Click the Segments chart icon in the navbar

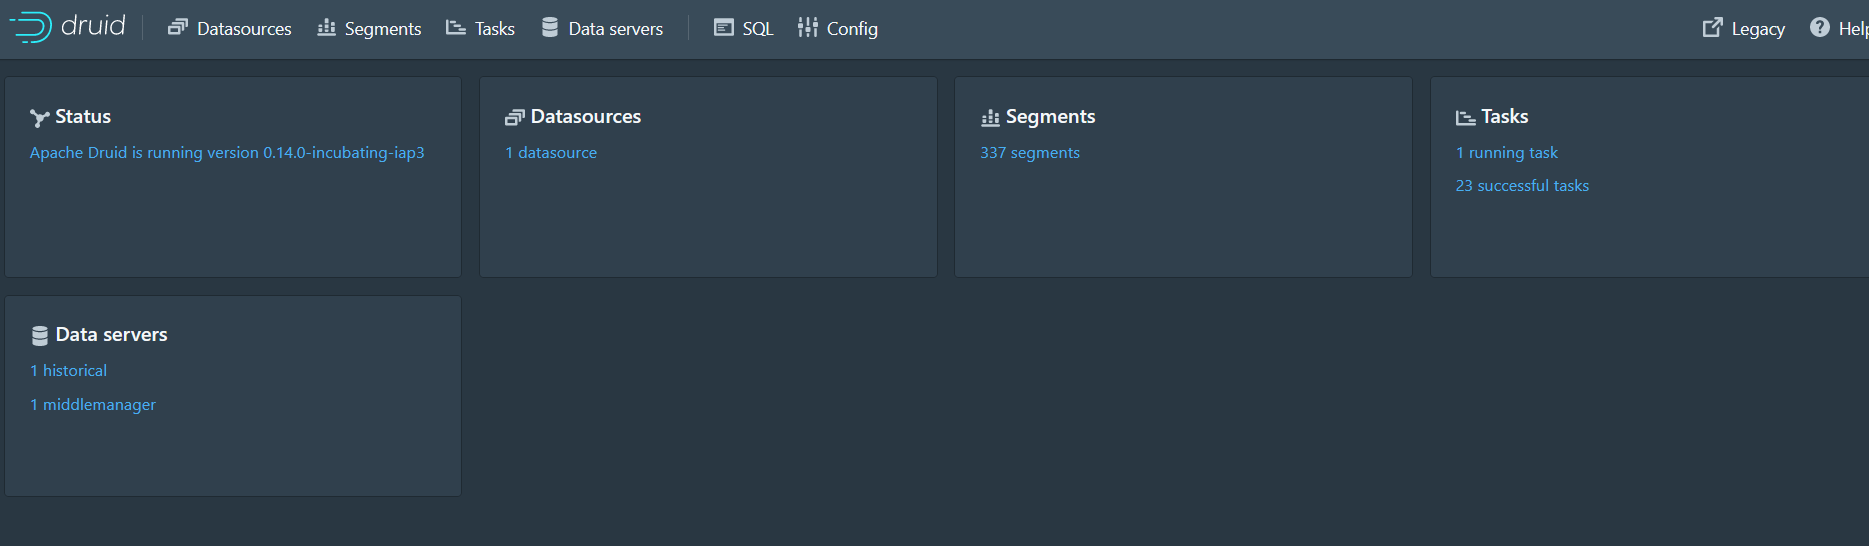tap(326, 28)
